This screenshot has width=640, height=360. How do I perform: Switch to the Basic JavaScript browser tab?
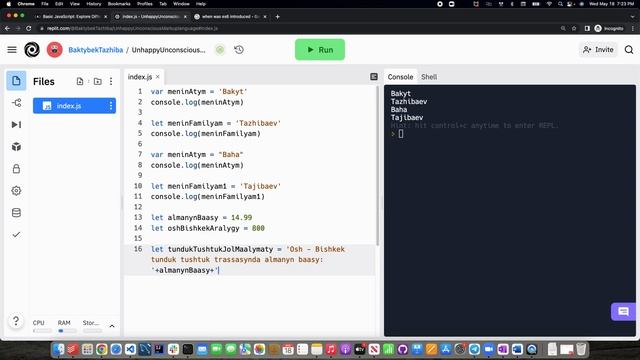click(x=71, y=17)
